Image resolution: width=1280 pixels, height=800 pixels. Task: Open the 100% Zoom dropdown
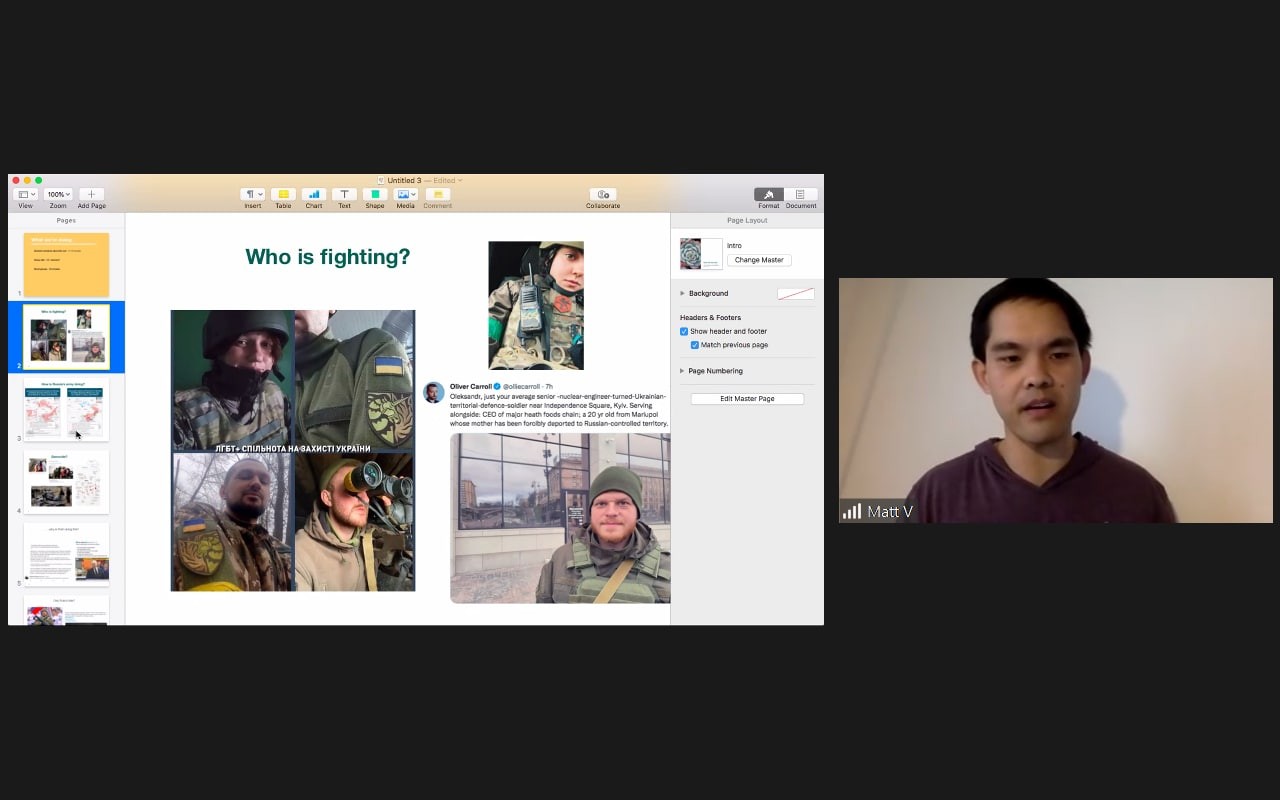pyautogui.click(x=58, y=194)
